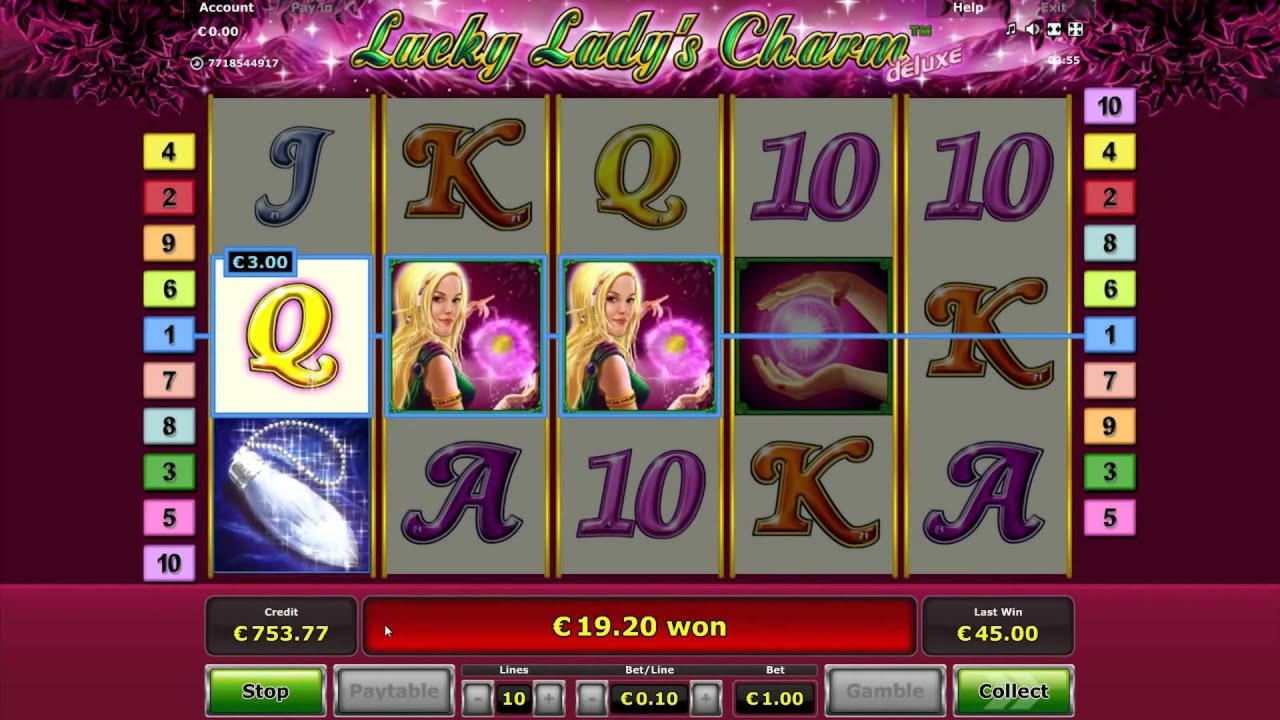Click the red €19.20 won bar
Image resolution: width=1280 pixels, height=720 pixels.
(x=639, y=627)
